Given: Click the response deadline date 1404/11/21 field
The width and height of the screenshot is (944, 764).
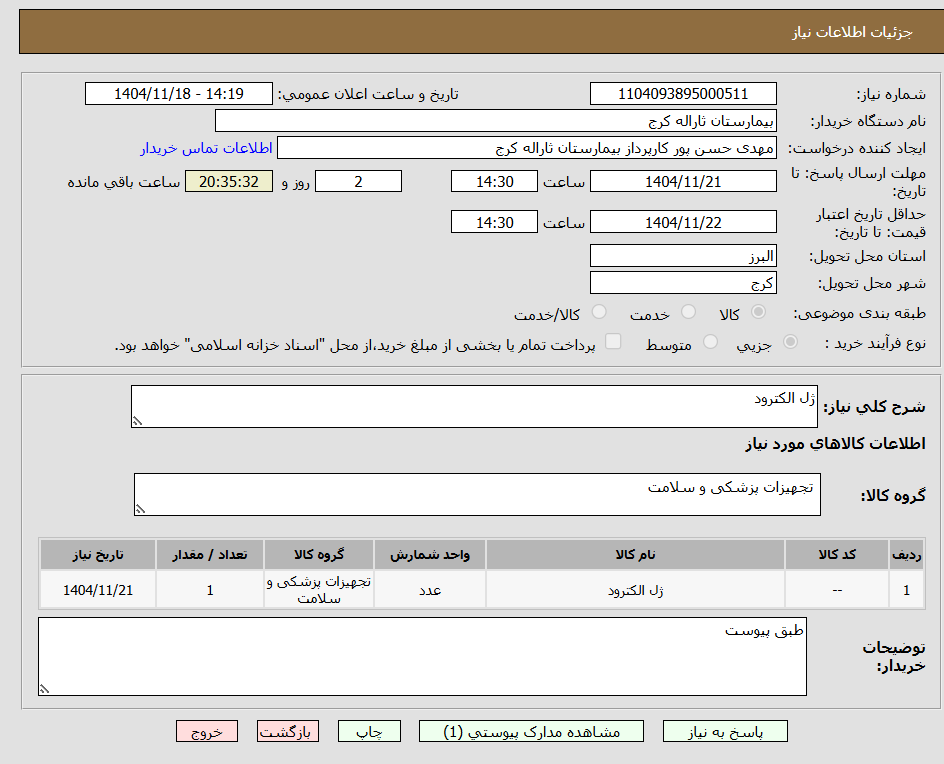Looking at the screenshot, I should coord(683,181).
